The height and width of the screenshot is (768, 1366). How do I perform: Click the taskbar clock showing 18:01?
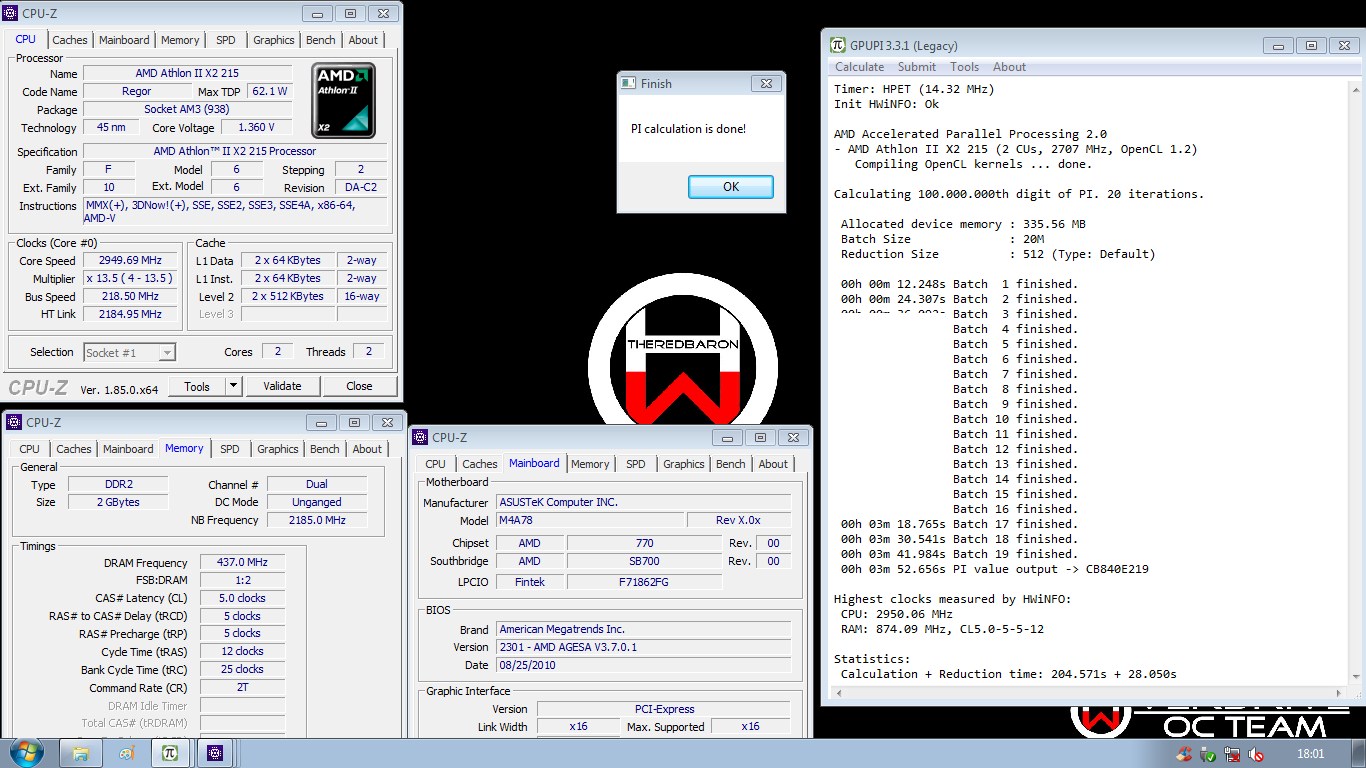pyautogui.click(x=1309, y=754)
